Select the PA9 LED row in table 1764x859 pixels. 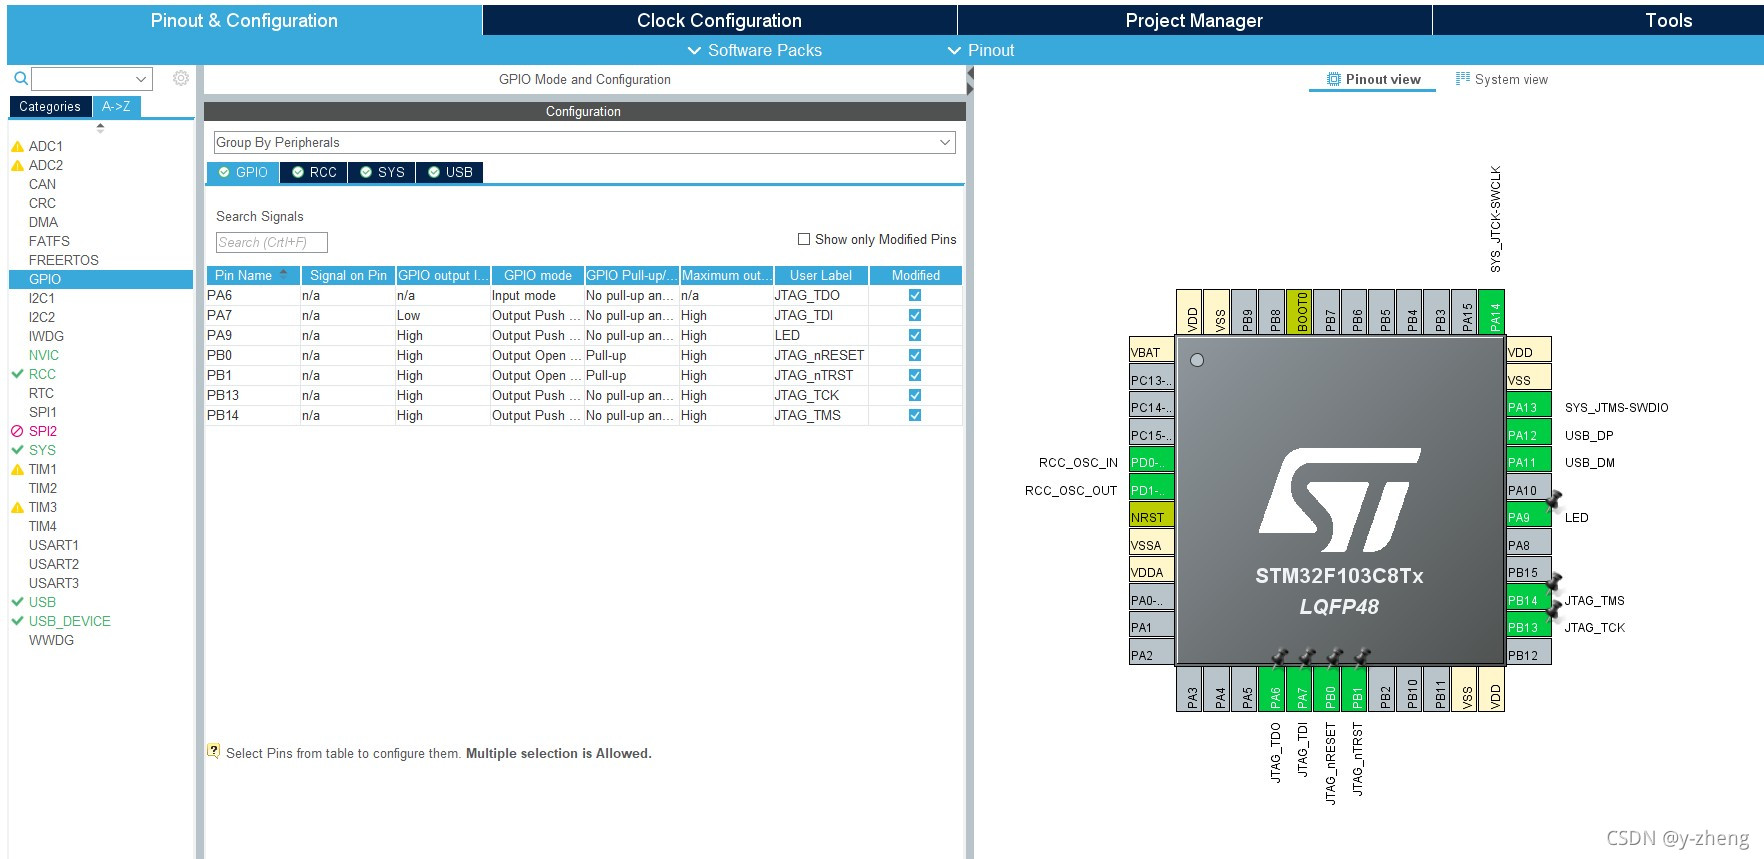584,335
